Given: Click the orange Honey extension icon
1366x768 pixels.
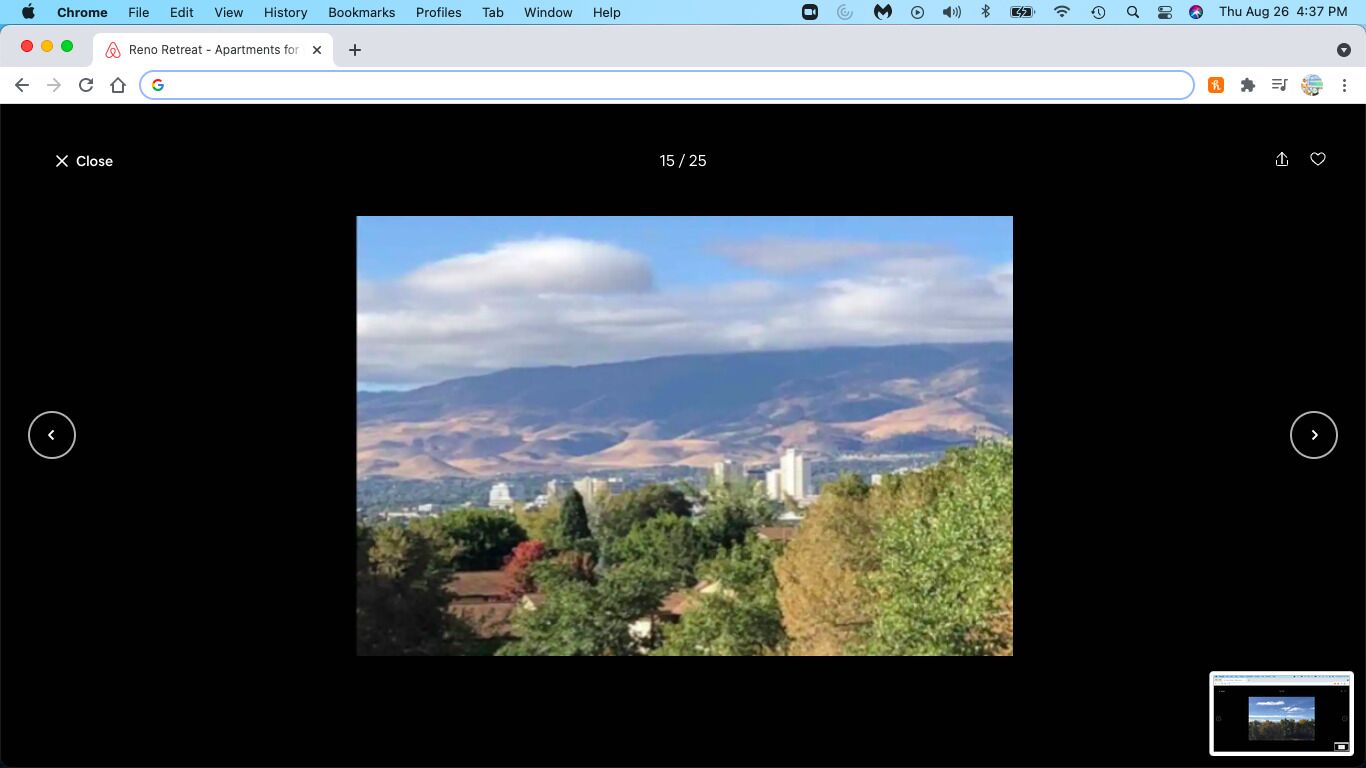Looking at the screenshot, I should pos(1216,85).
